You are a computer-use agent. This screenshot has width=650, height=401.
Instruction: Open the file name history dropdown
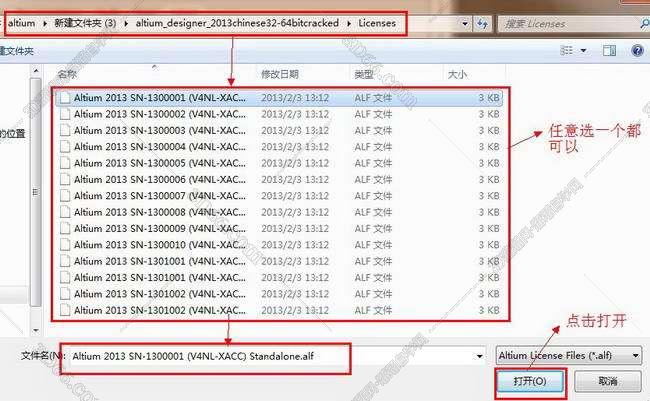pyautogui.click(x=479, y=356)
